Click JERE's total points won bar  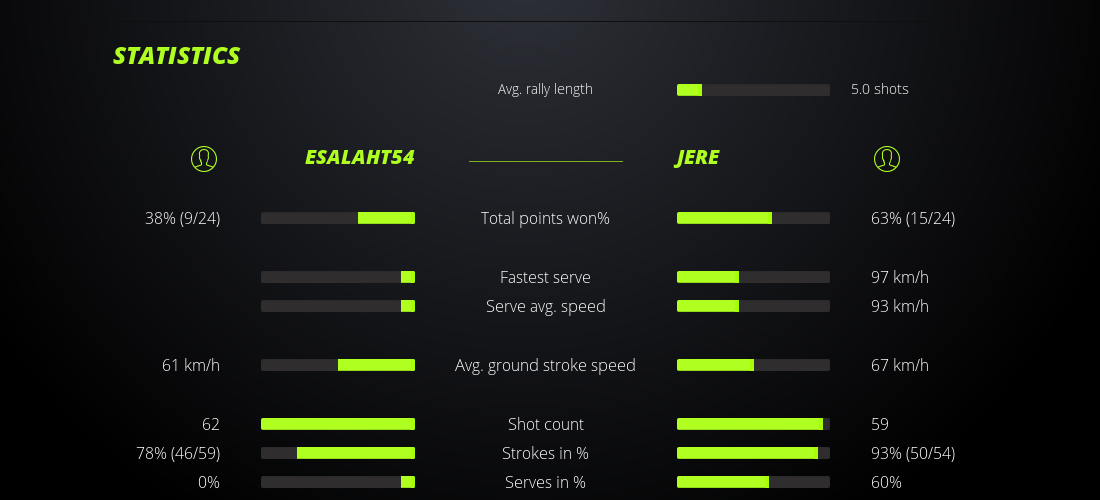[x=753, y=218]
